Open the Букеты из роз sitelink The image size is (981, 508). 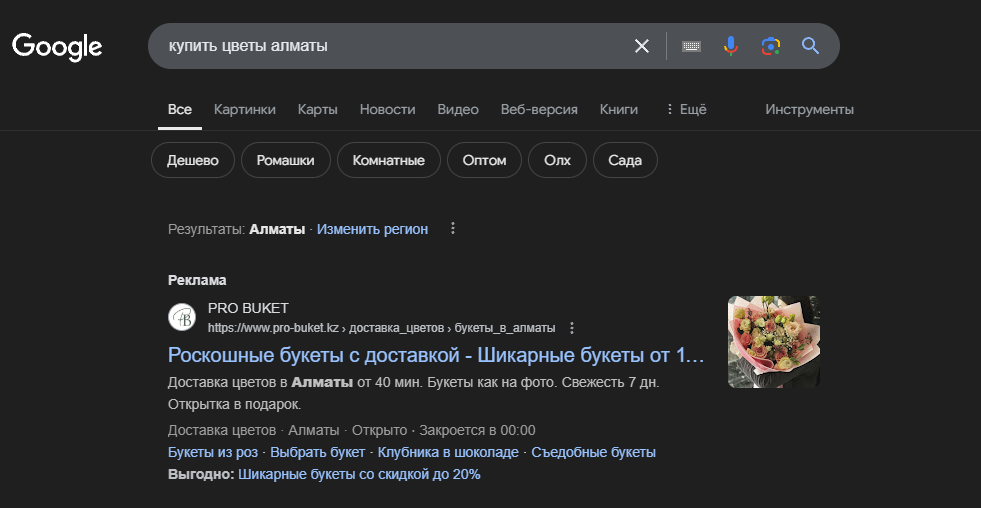[x=215, y=452]
